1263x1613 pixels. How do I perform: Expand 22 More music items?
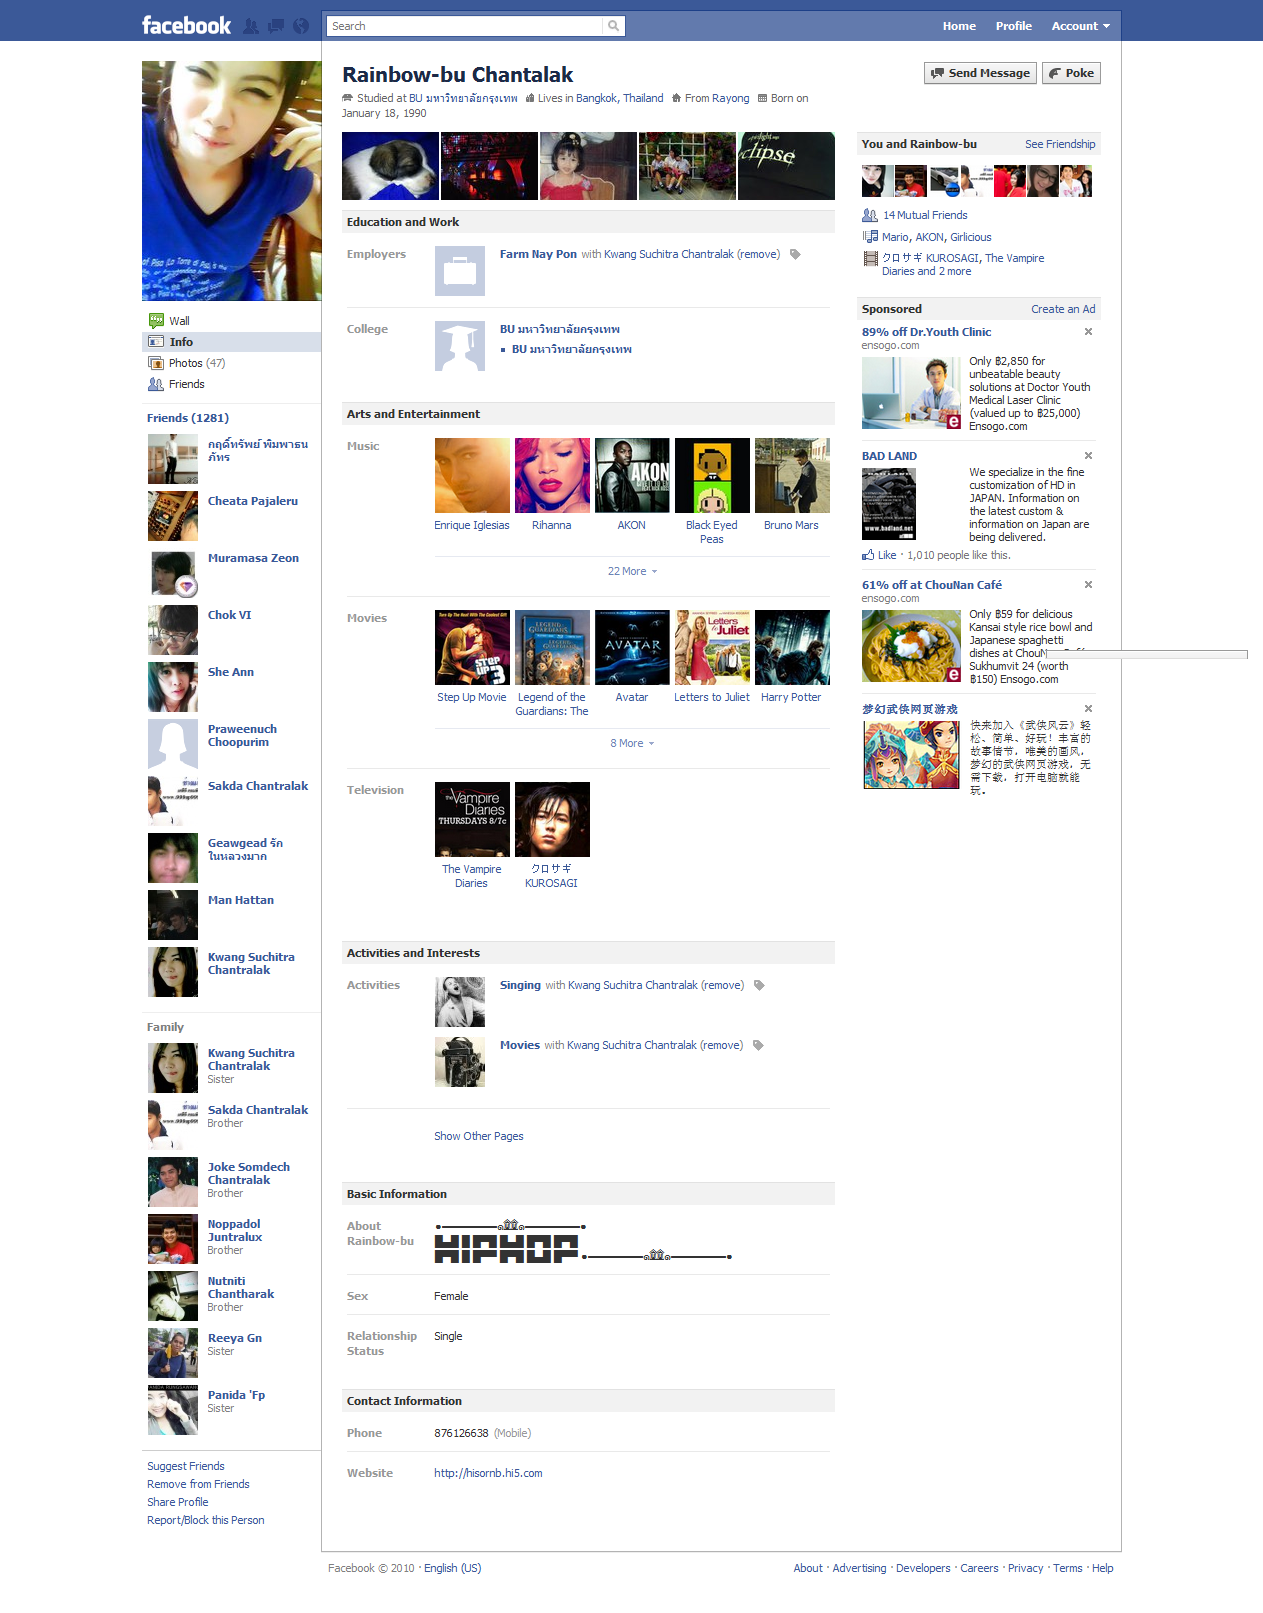click(x=632, y=571)
